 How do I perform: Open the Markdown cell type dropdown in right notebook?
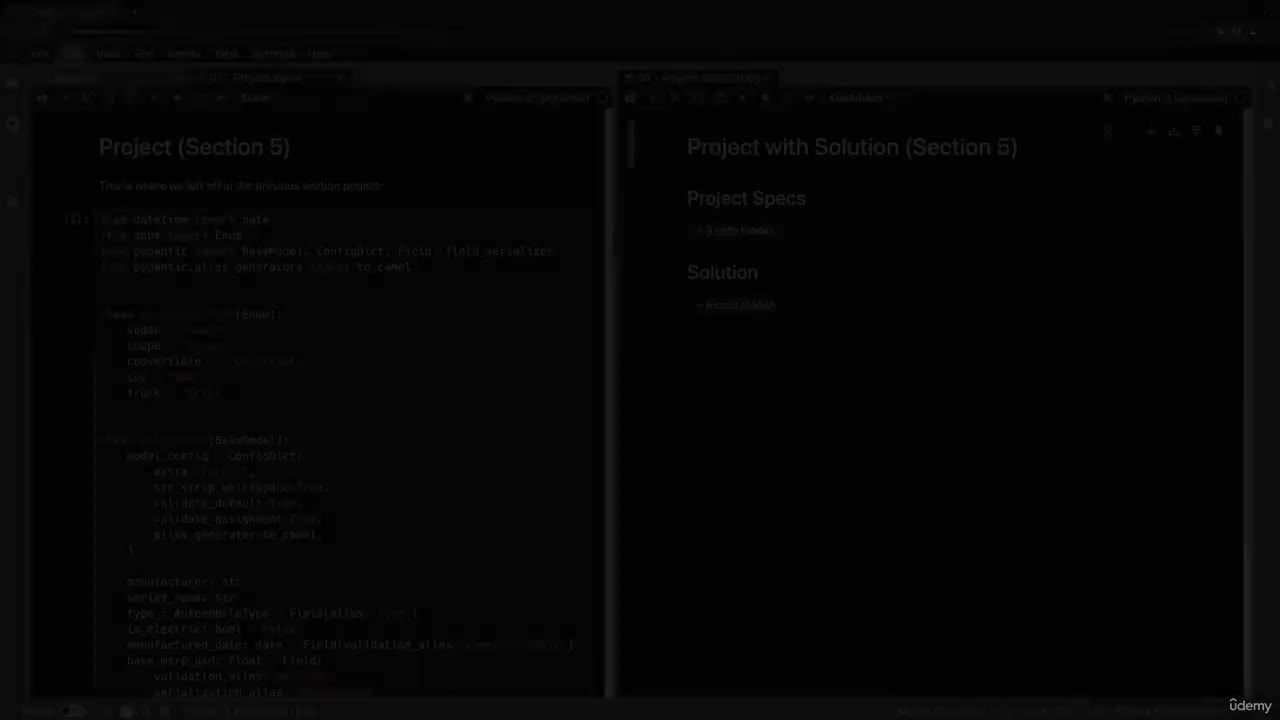click(x=862, y=98)
